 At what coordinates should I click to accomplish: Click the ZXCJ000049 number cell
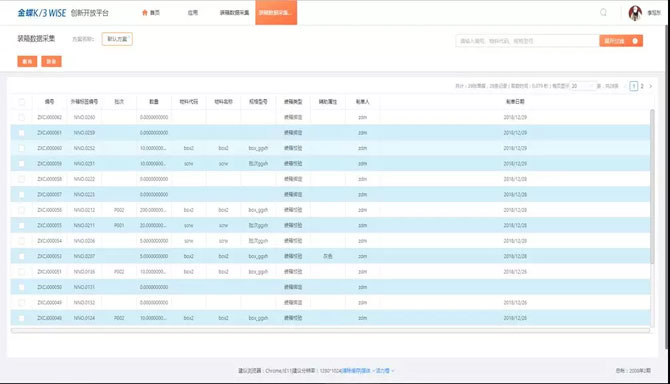[x=50, y=302]
